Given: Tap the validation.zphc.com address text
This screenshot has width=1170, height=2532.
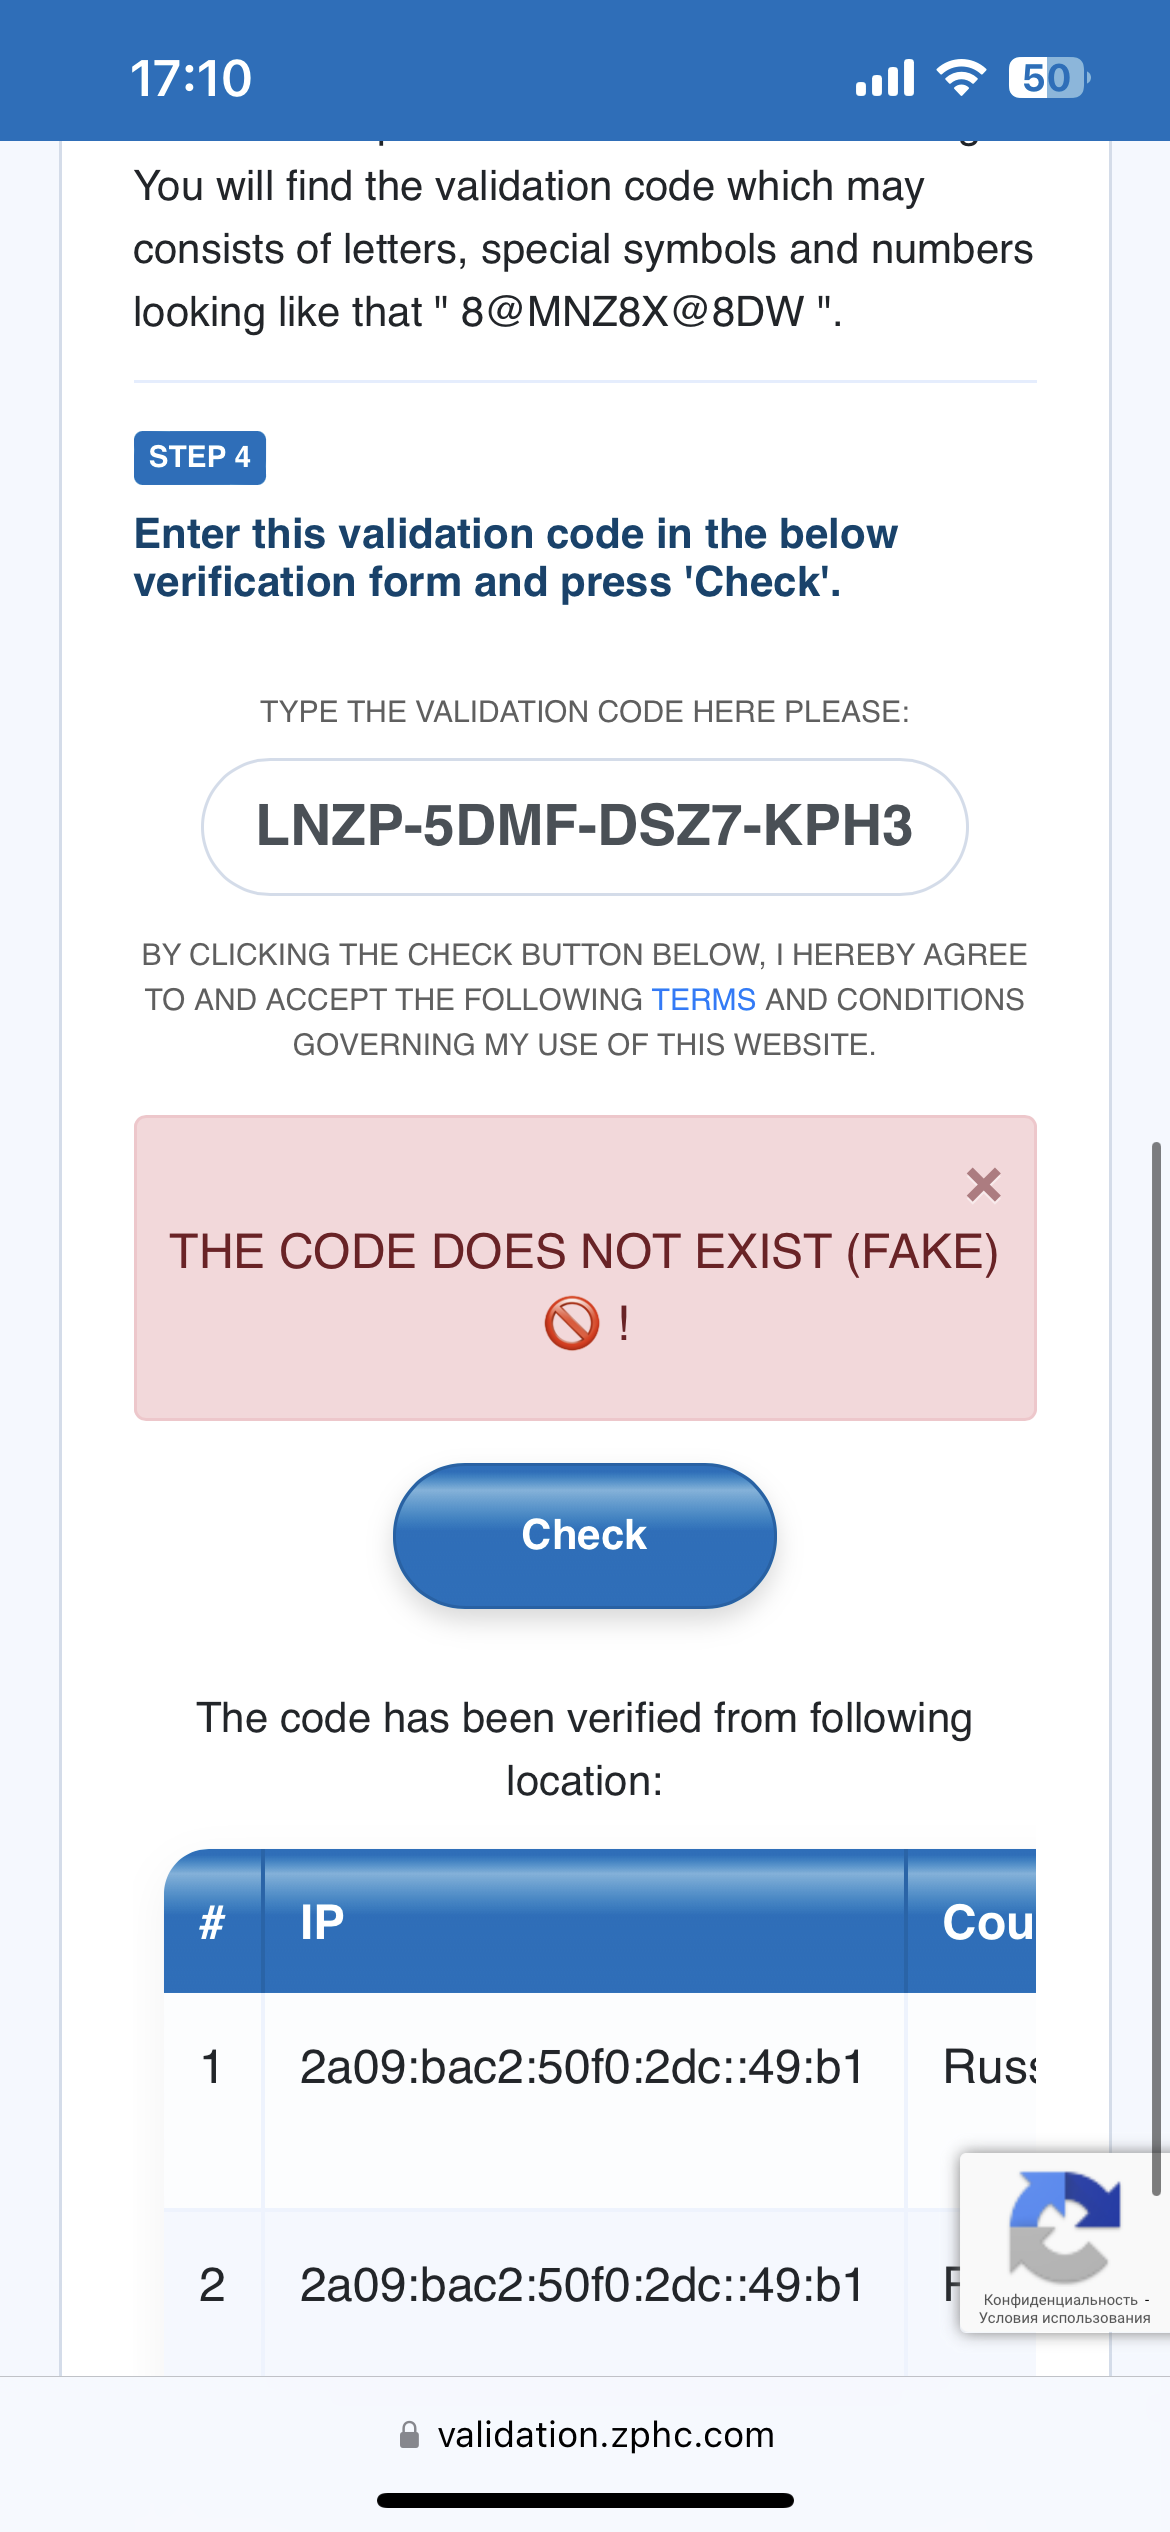Looking at the screenshot, I should point(606,2434).
